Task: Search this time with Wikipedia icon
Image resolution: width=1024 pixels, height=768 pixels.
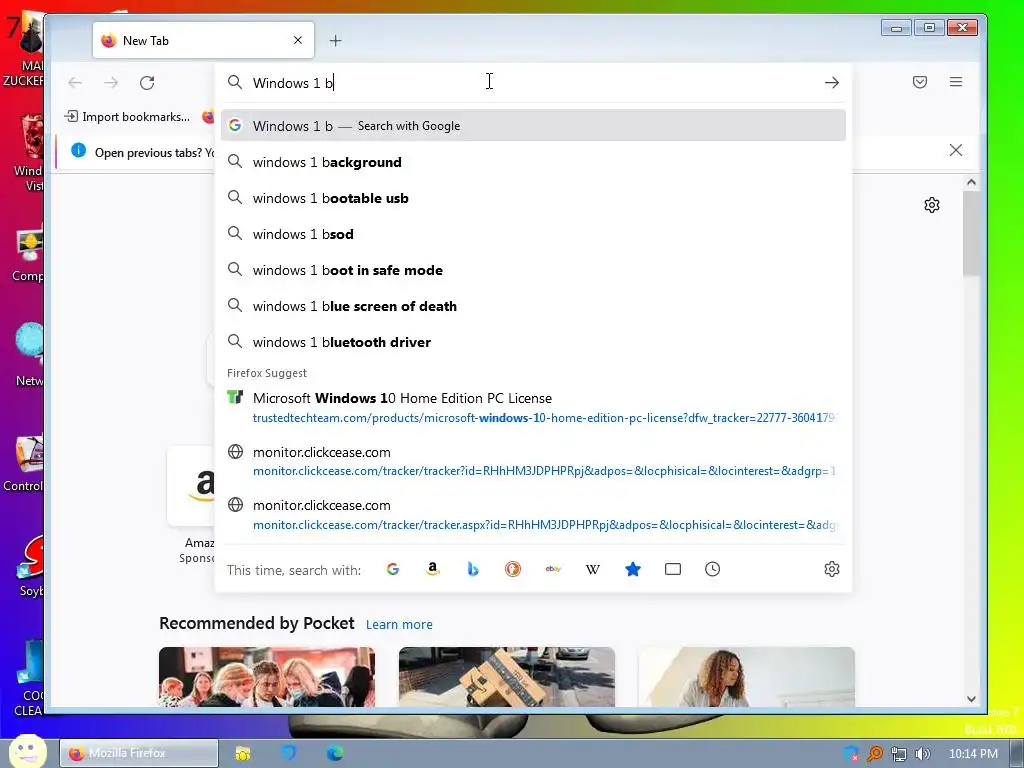Action: 593,569
